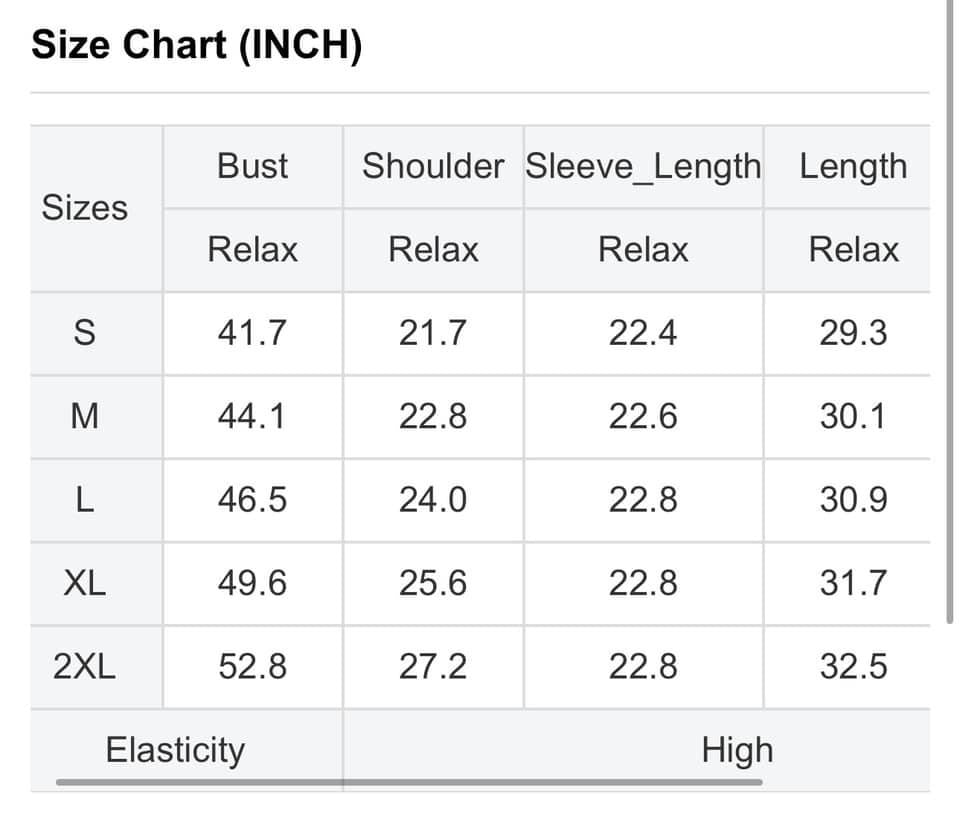Click the 2XL size row label
Viewport: 960px width, 814px height.
pos(85,666)
